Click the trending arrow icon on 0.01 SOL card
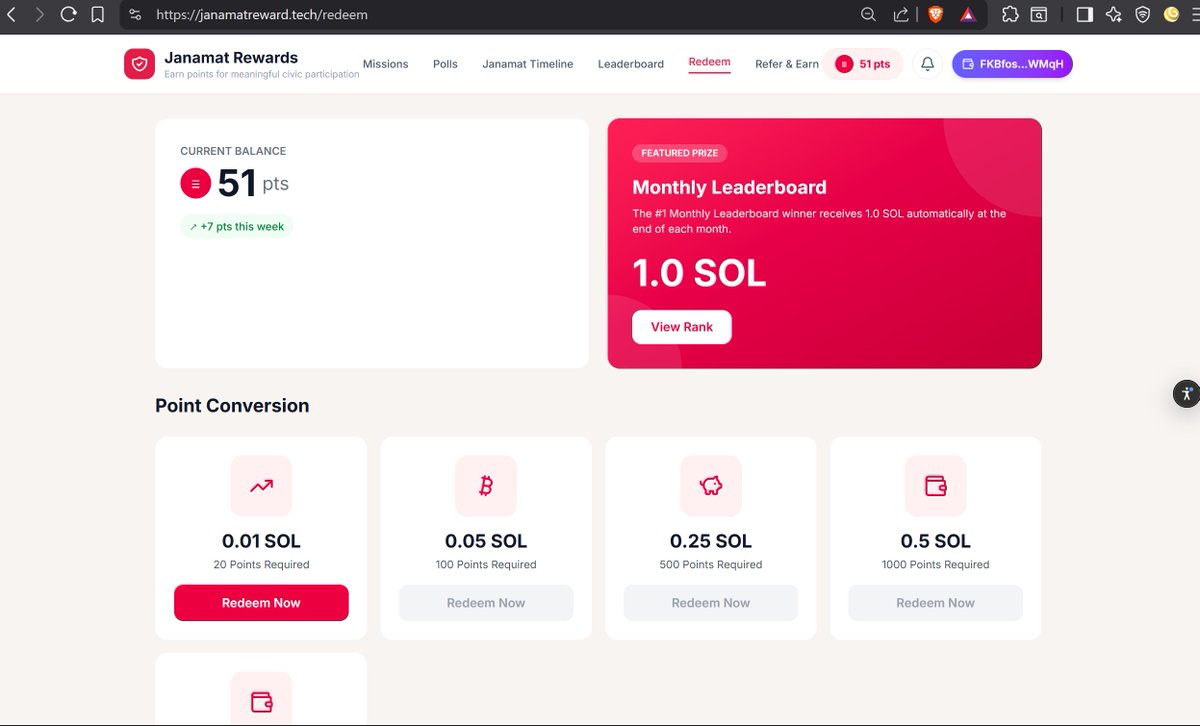Screen dimensions: 1200x726 click(x=261, y=486)
